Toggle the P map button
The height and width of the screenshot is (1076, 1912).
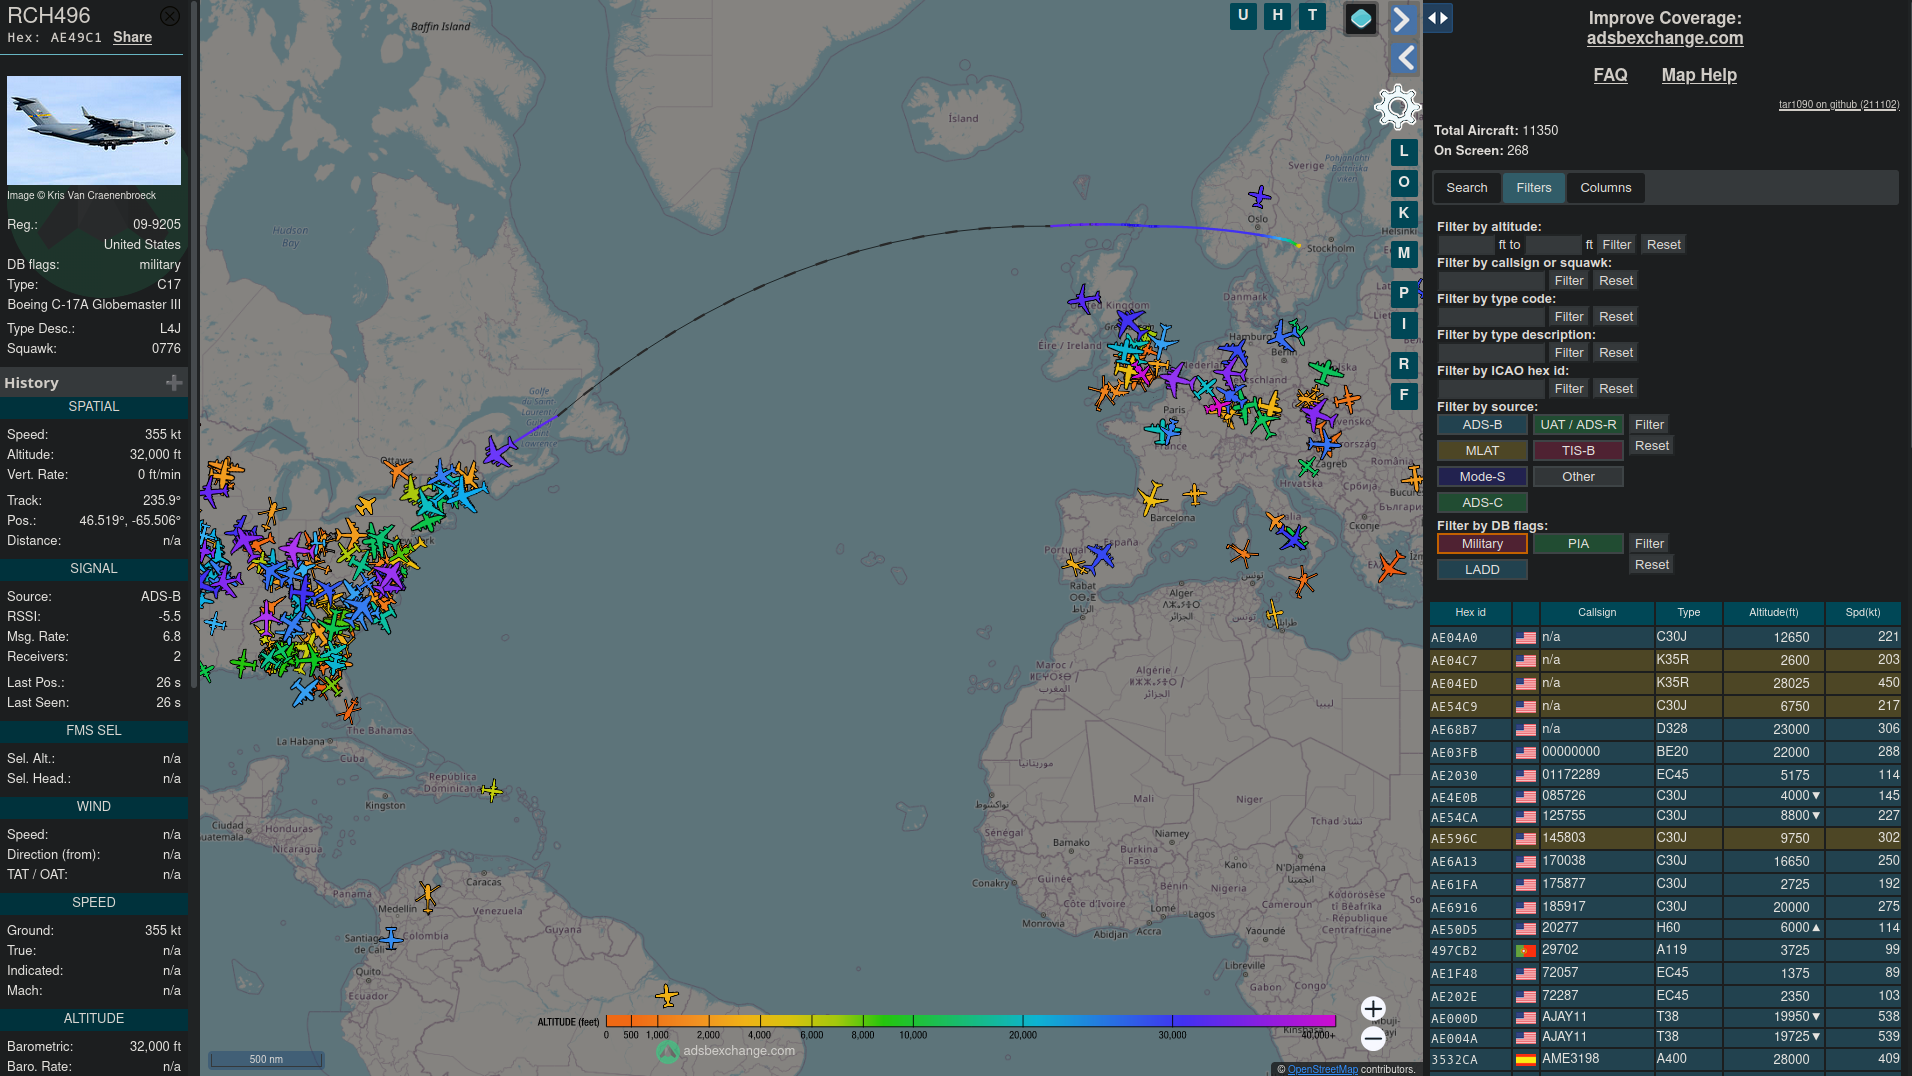point(1404,294)
